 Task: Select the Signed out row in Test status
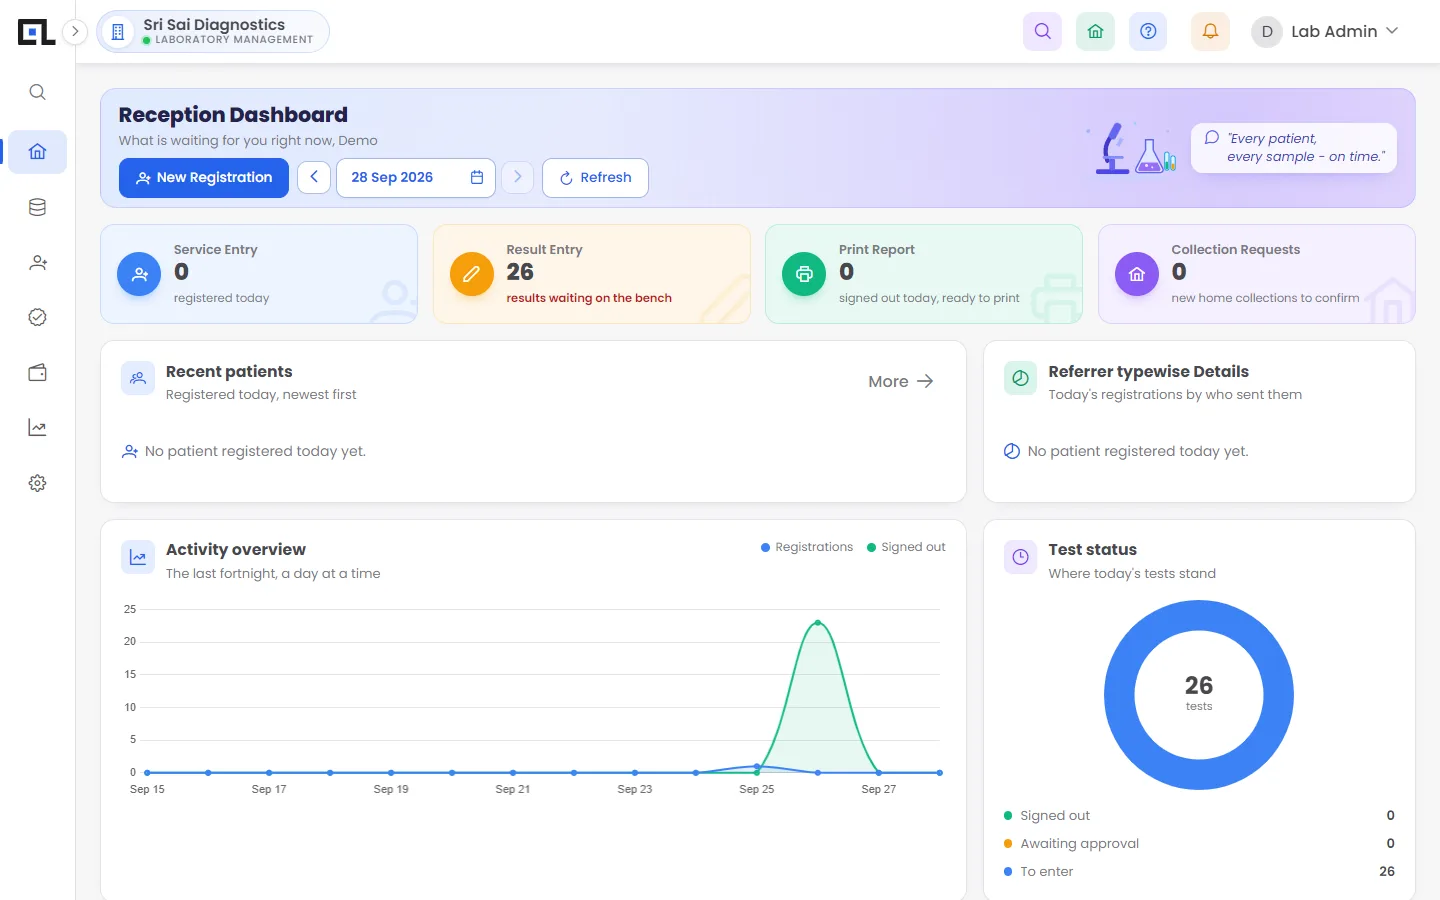(1199, 815)
